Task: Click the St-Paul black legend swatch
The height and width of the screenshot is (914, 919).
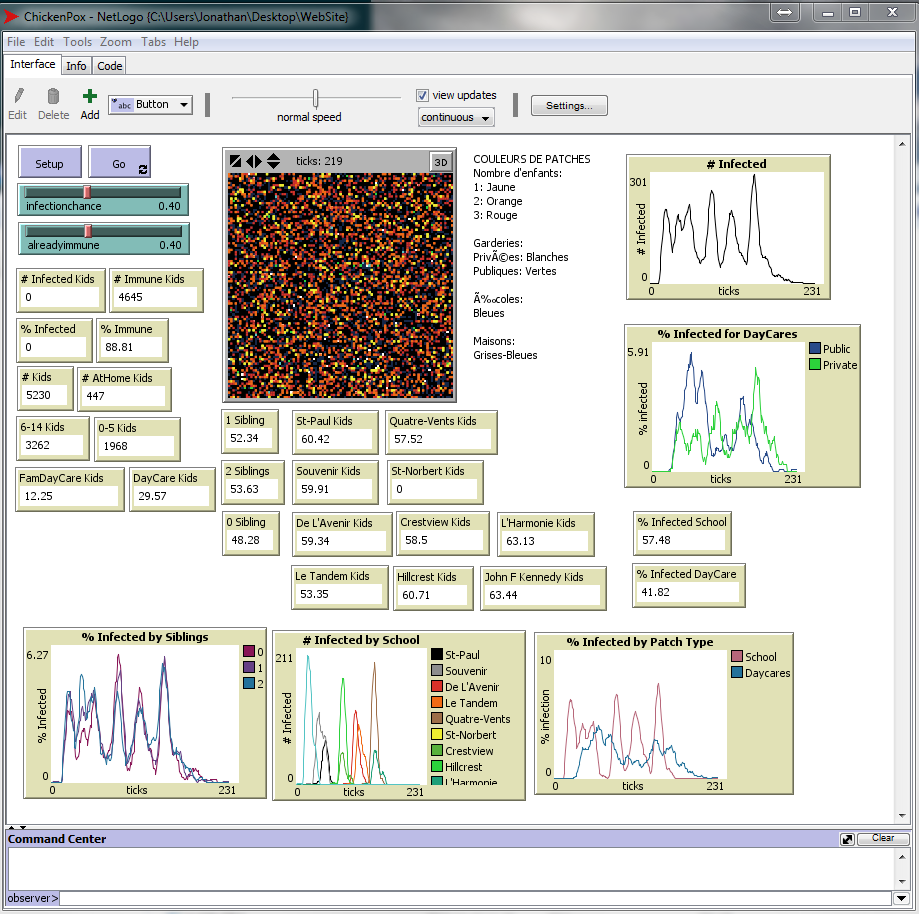Action: coord(437,654)
